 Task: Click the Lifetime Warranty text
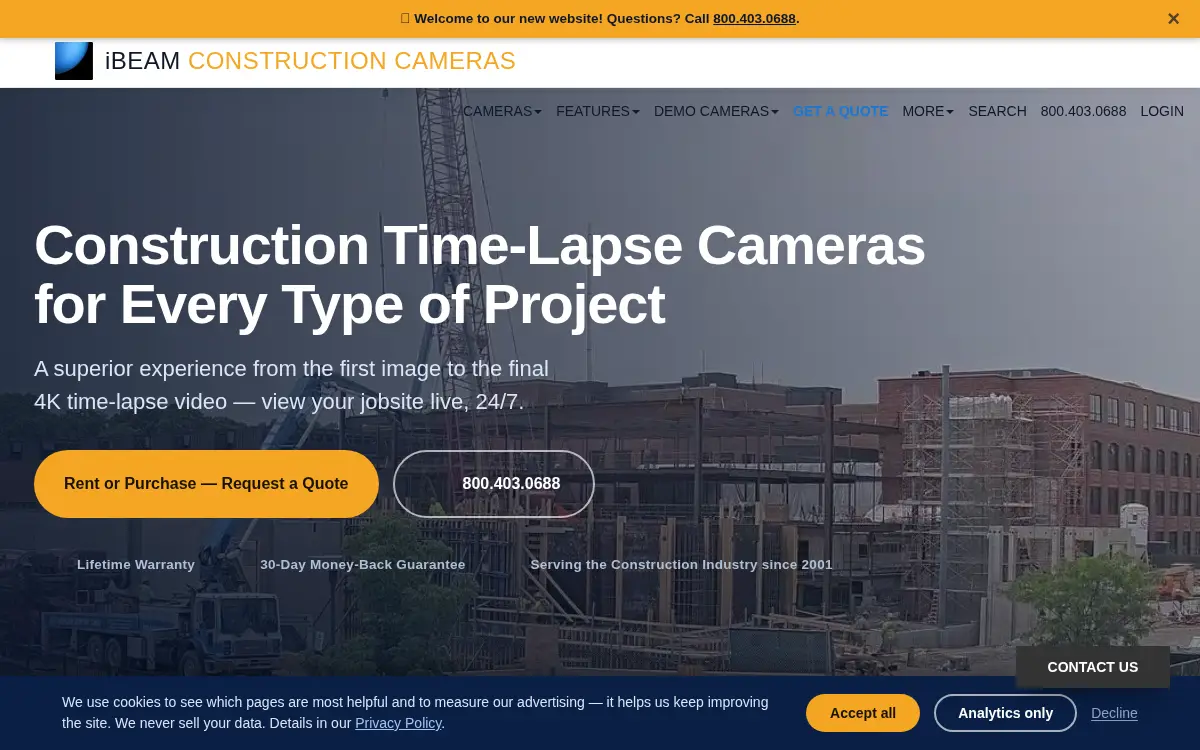[x=136, y=565]
